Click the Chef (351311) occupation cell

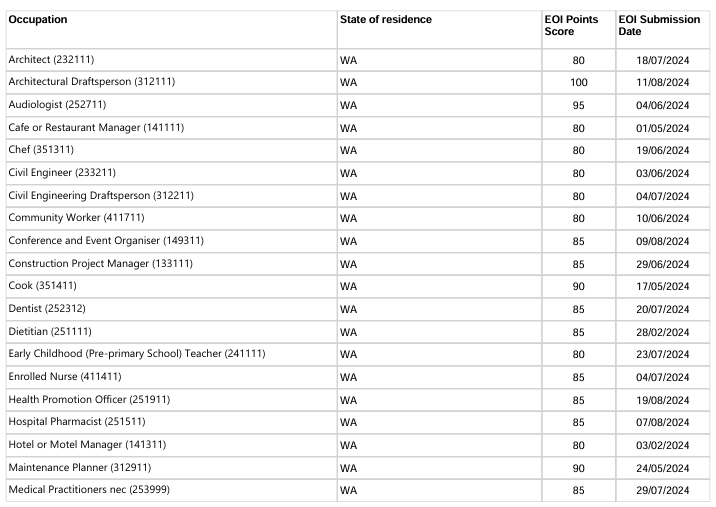[44, 150]
